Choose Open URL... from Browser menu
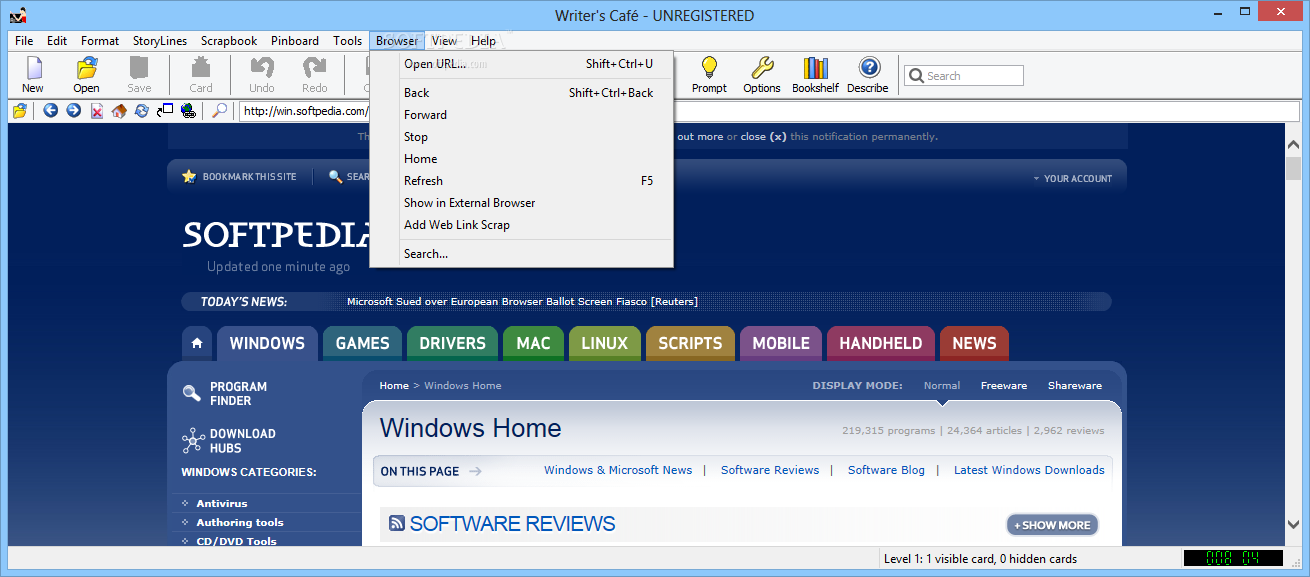The width and height of the screenshot is (1310, 577). [521, 64]
